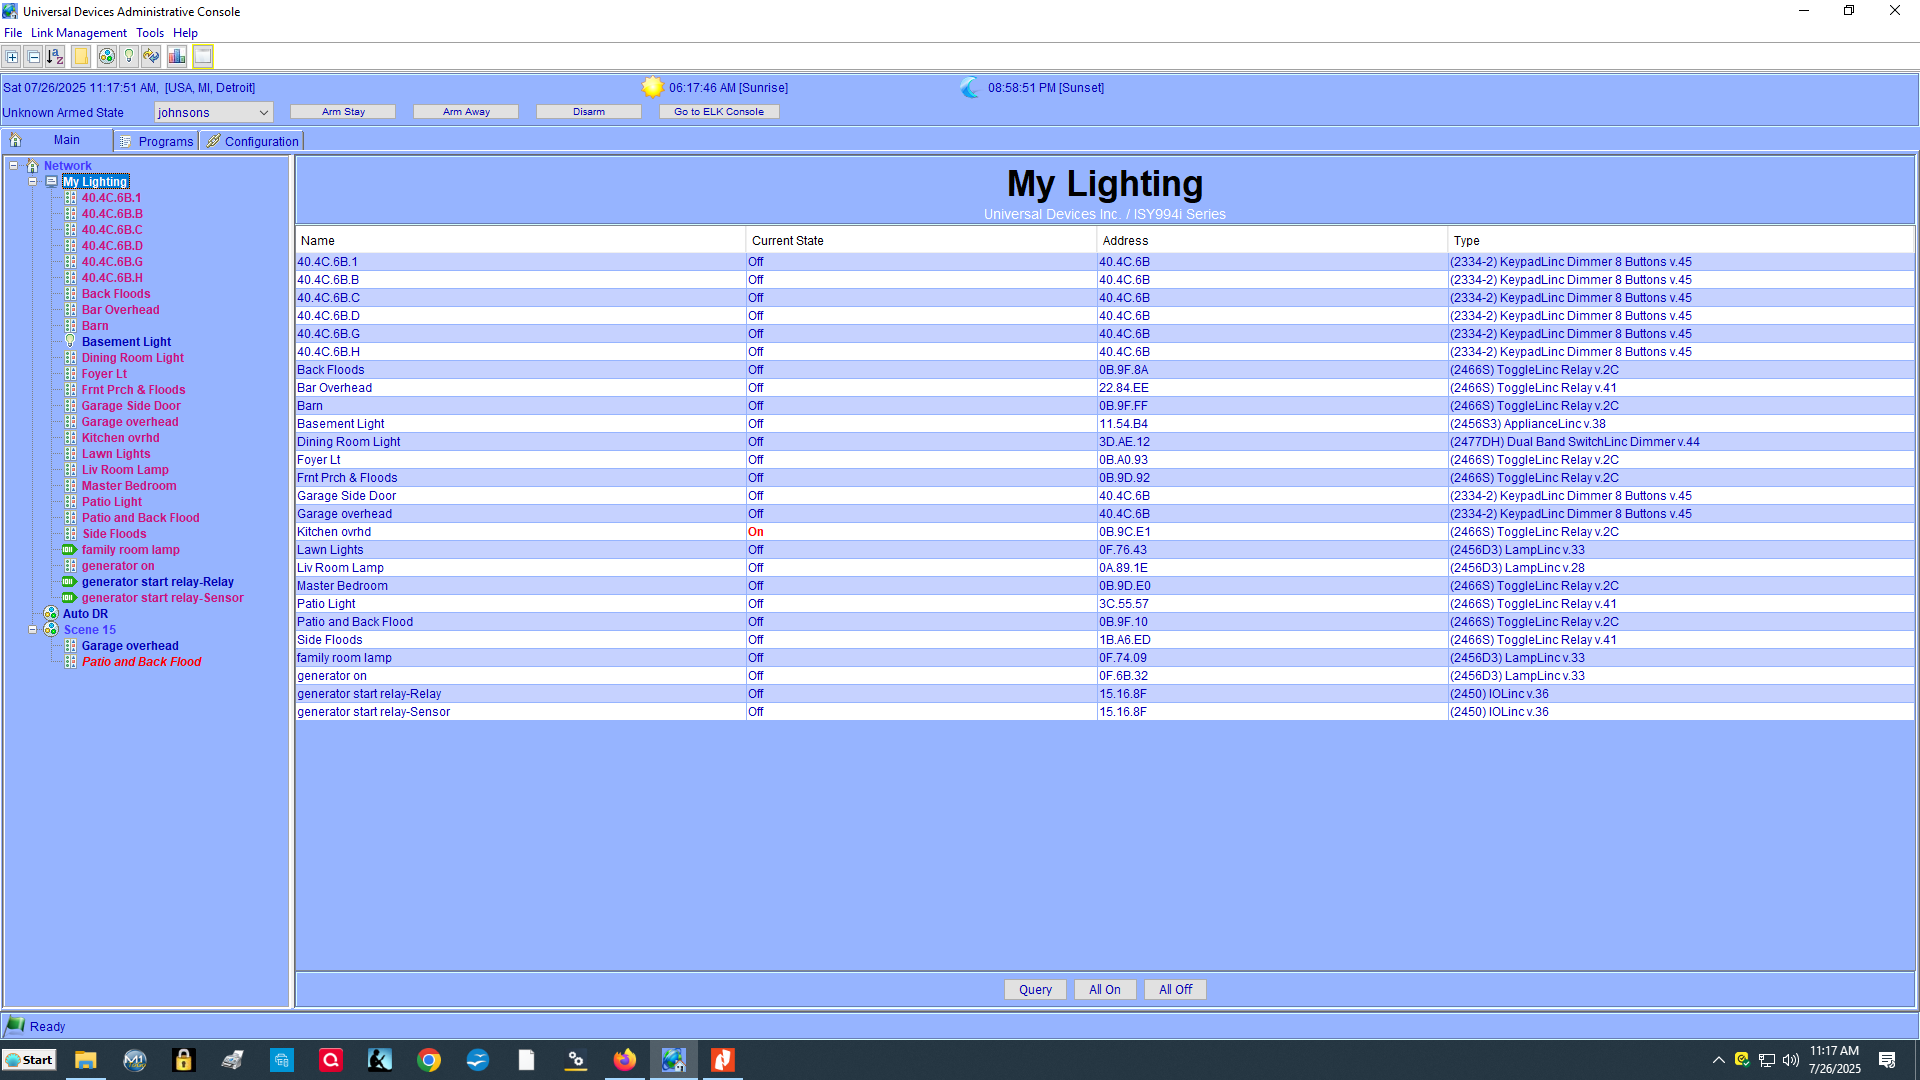The image size is (1920, 1080).
Task: Select 40.4C.6B.1 in the tree
Action: pyautogui.click(x=111, y=198)
